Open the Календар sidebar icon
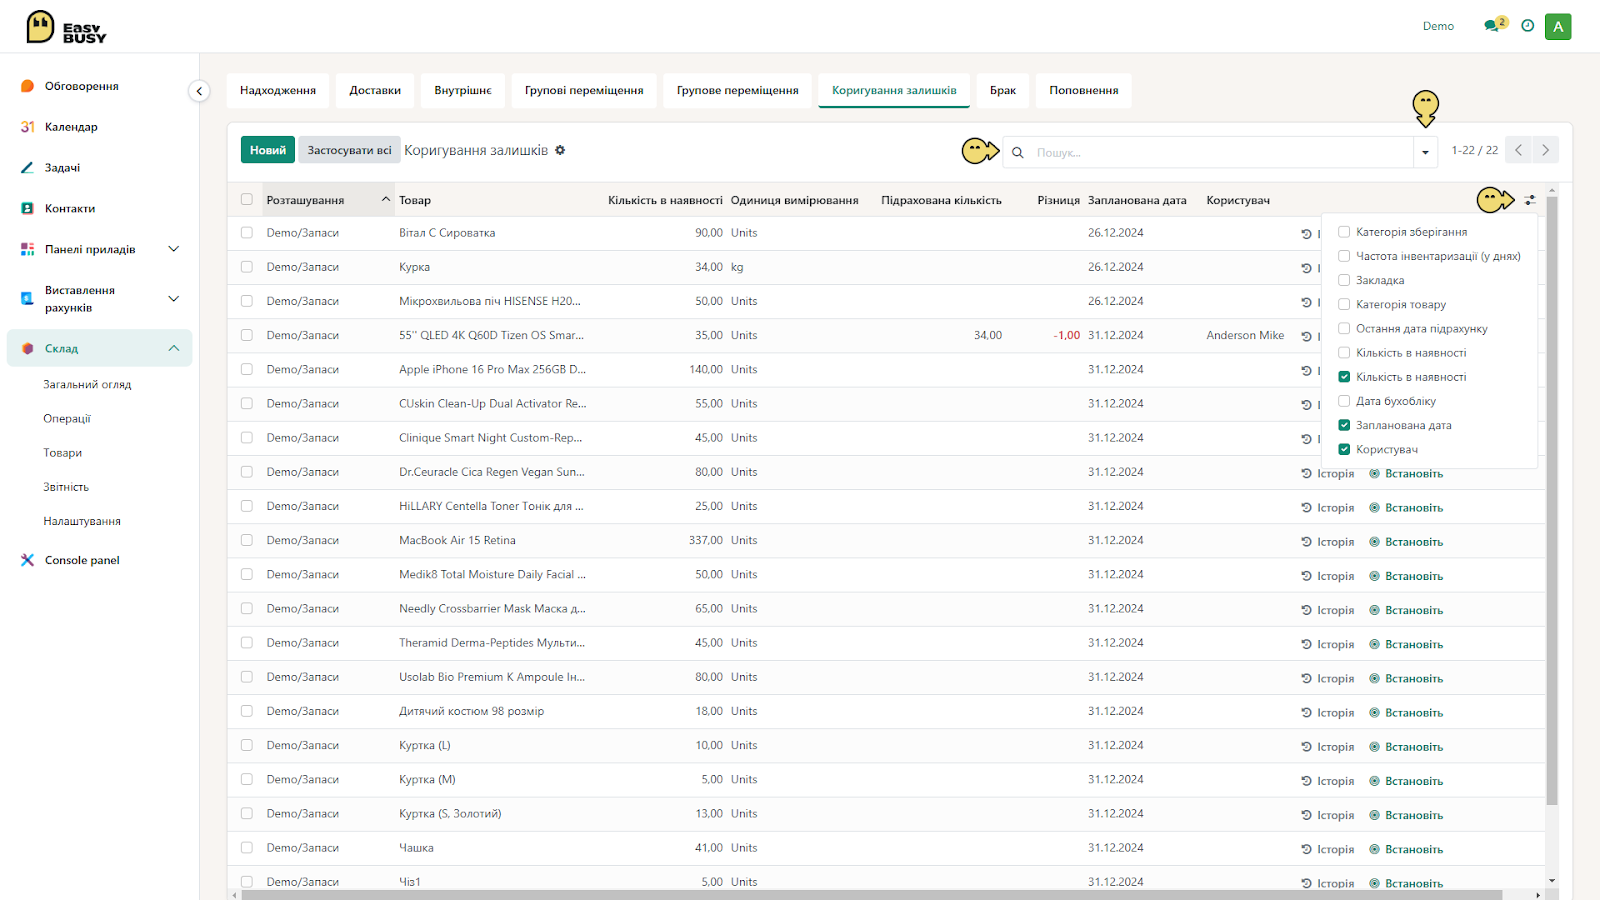This screenshot has width=1600, height=900. click(x=28, y=127)
